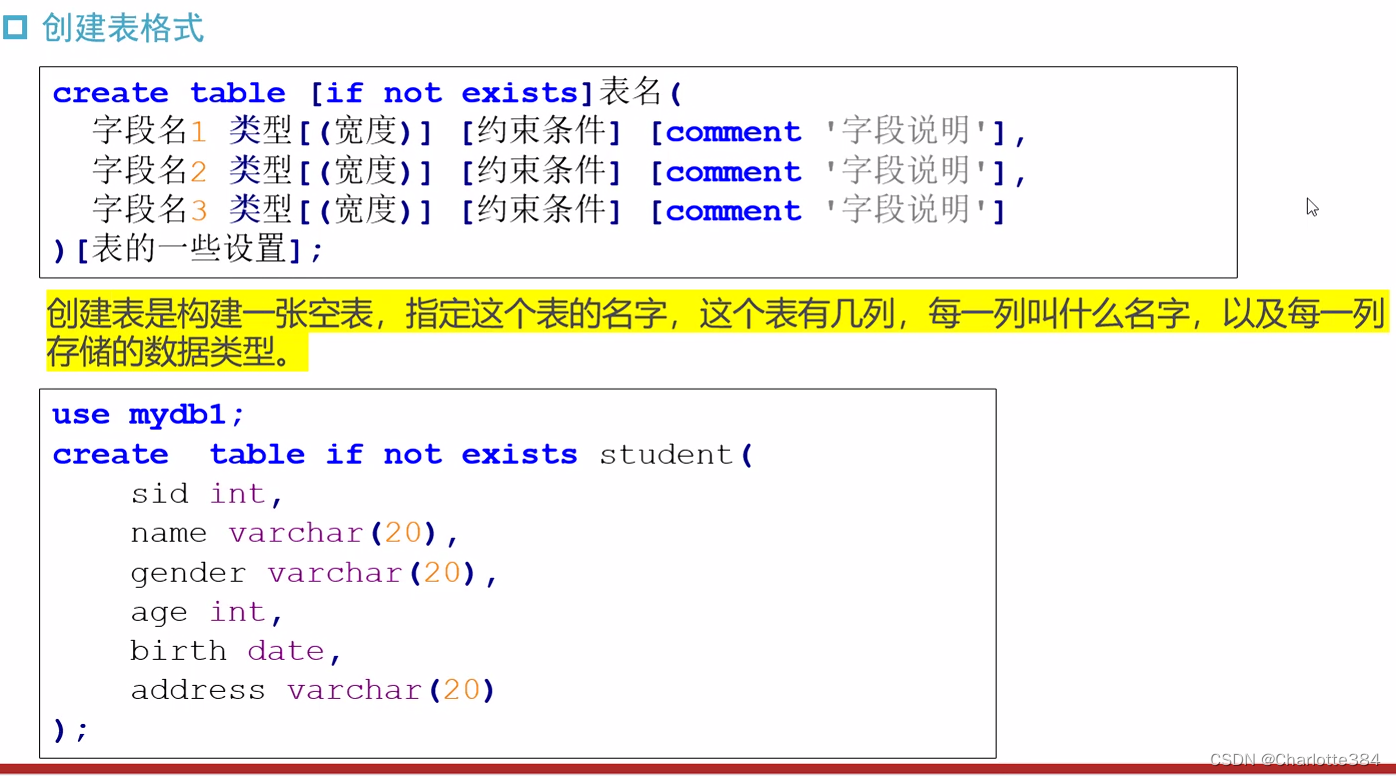The image size is (1396, 776).
Task: Select the varchar keyword on name line
Action: coord(296,533)
